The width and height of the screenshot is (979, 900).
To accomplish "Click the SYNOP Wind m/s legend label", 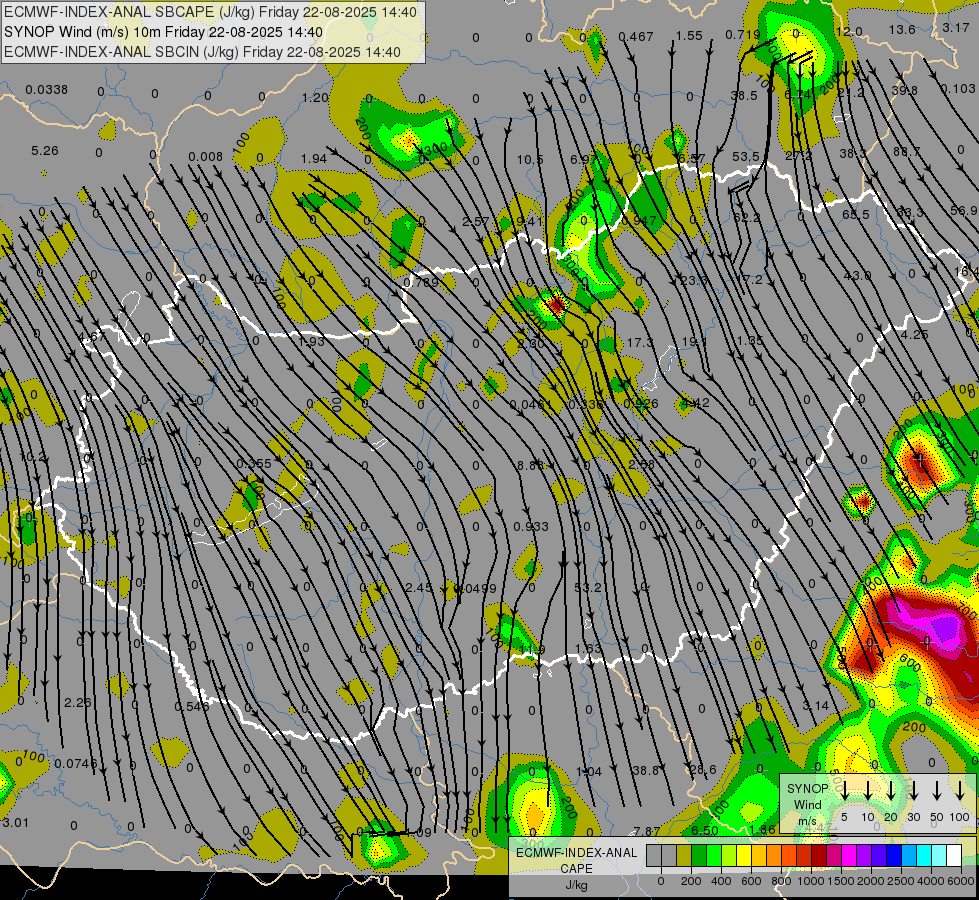I will (x=807, y=804).
